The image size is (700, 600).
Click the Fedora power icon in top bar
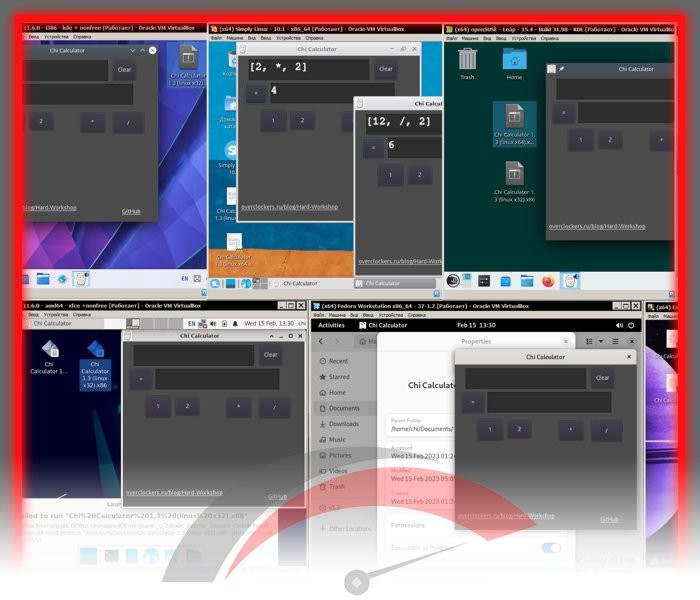tap(631, 325)
